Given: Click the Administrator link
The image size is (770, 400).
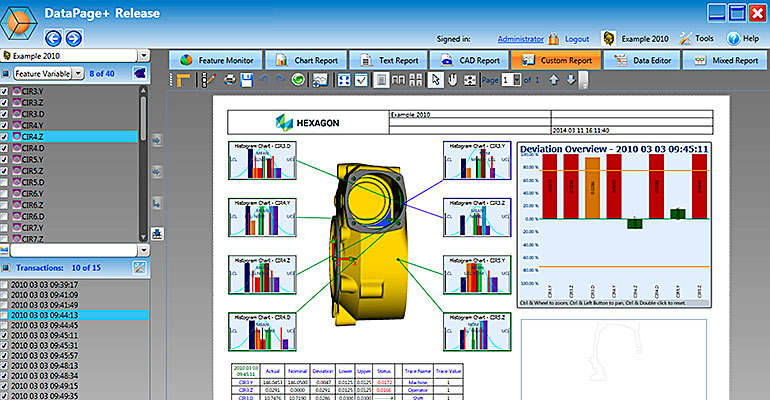Looking at the screenshot, I should tap(521, 39).
